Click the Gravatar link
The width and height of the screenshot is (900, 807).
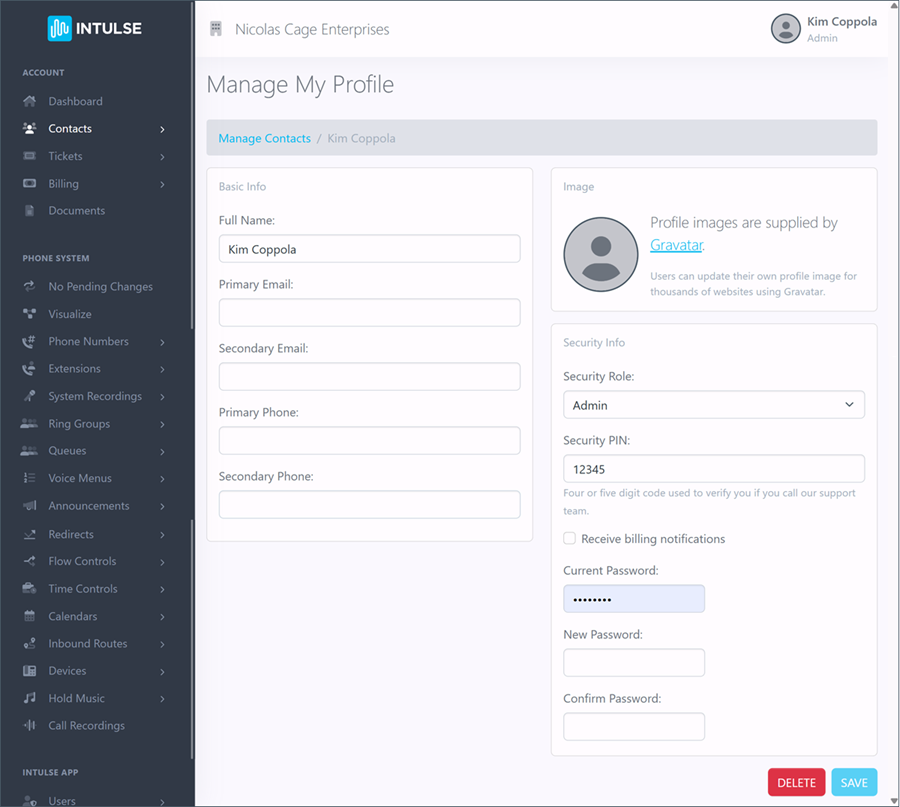(676, 245)
